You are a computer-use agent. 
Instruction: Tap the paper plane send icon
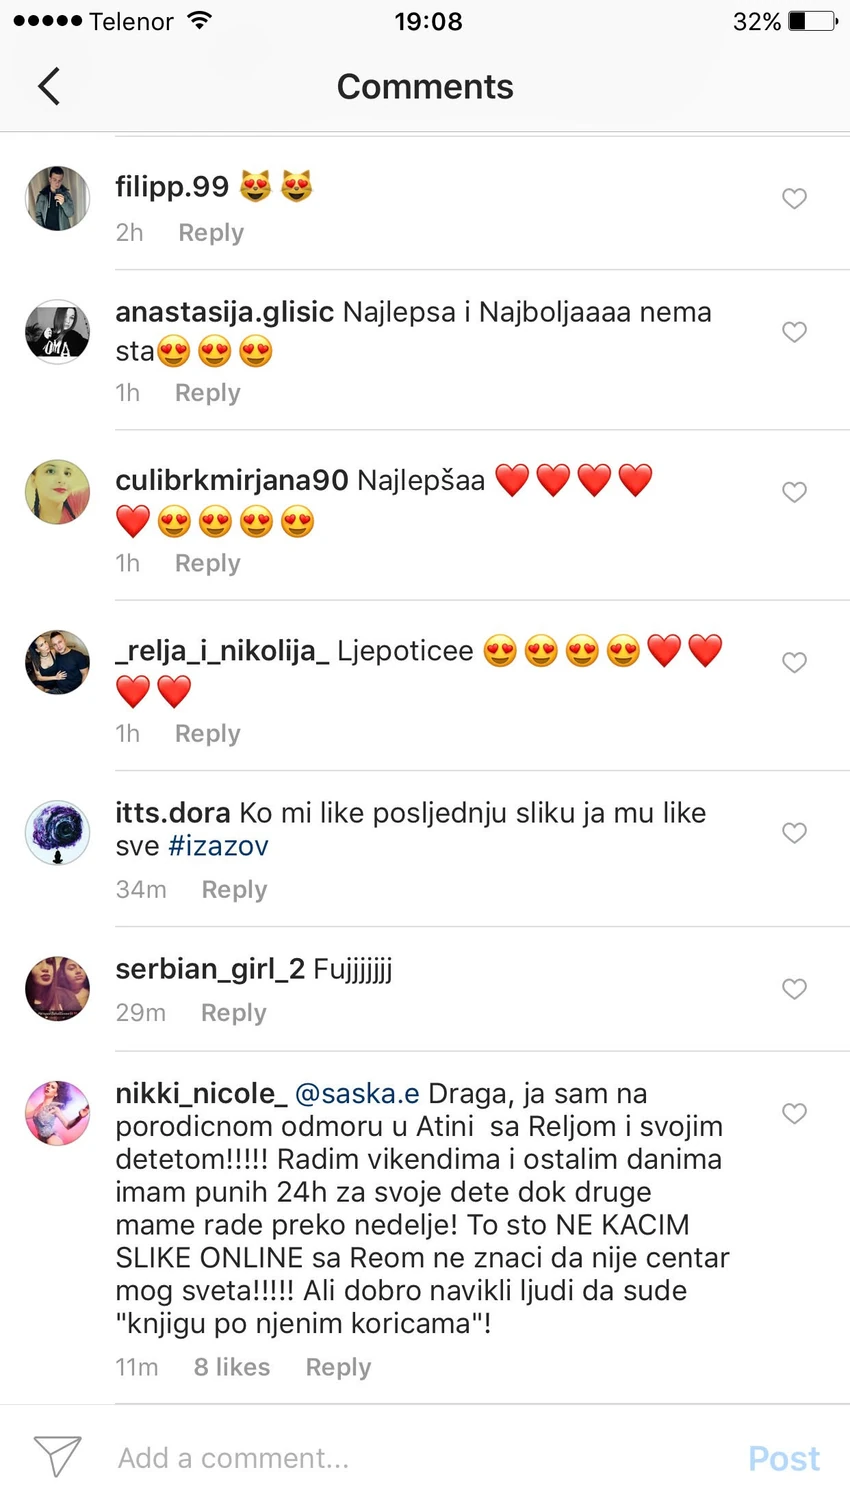tap(58, 1456)
